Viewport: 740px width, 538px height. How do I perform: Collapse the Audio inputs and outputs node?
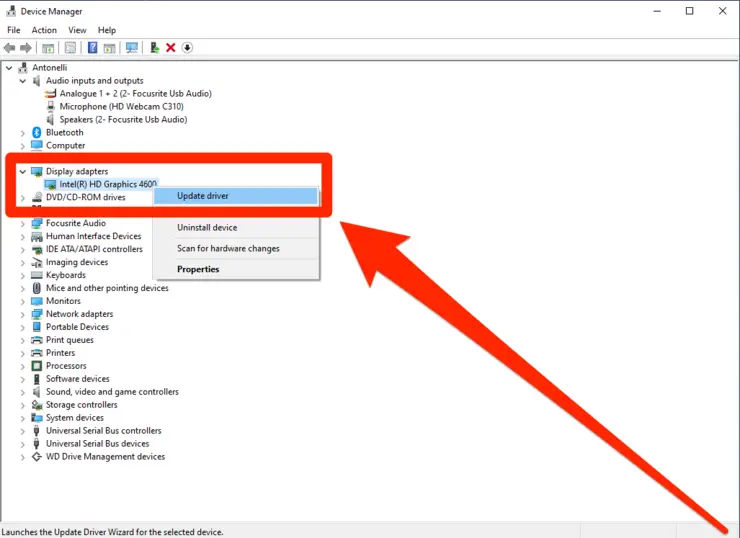[23, 81]
